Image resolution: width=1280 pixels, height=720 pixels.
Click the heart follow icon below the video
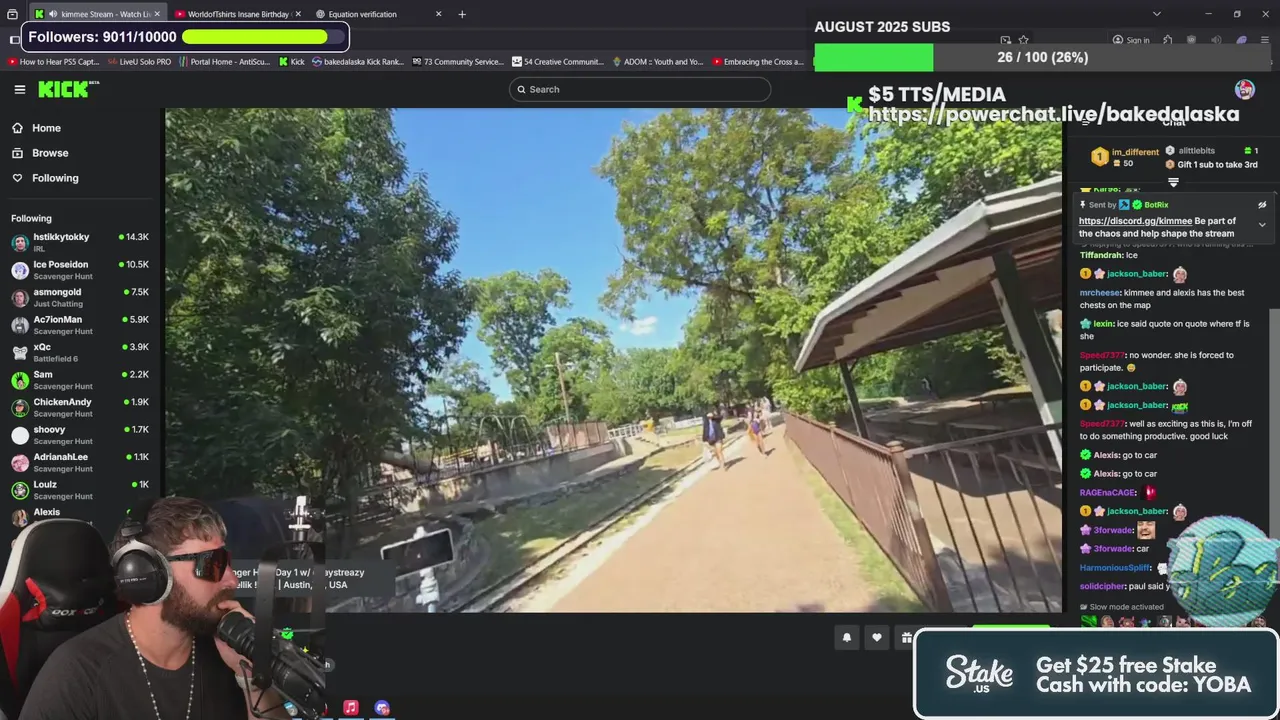point(877,638)
